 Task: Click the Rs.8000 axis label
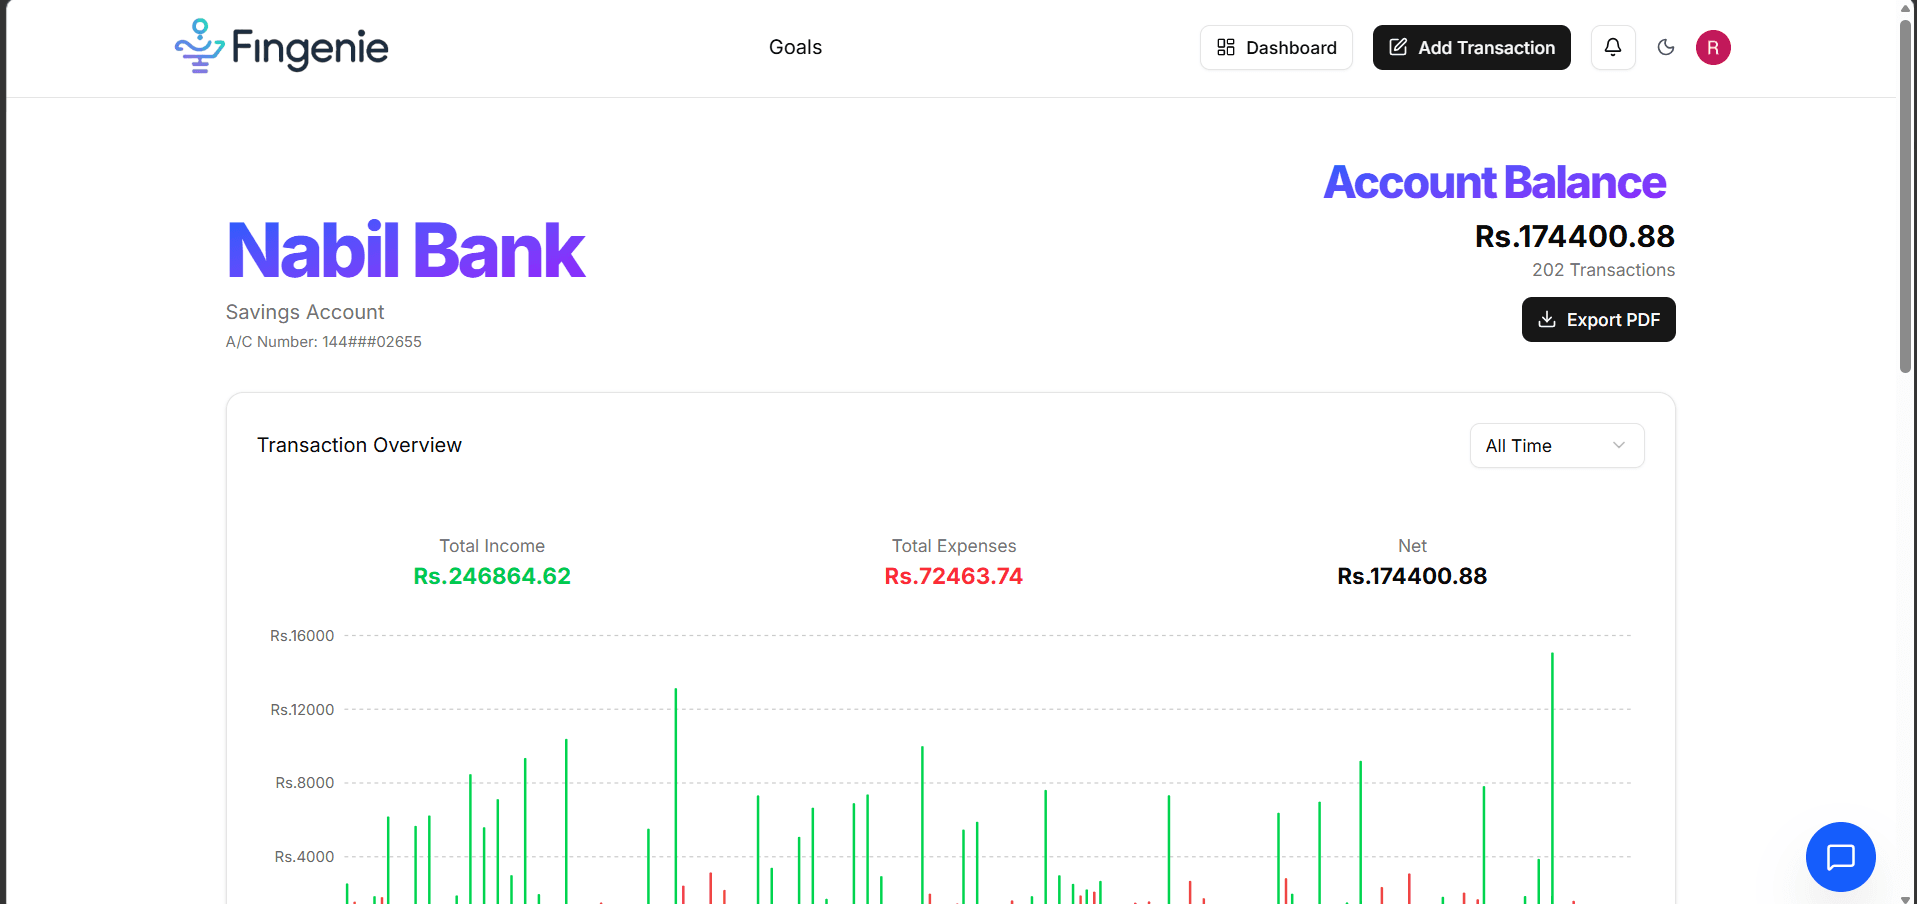point(305,783)
